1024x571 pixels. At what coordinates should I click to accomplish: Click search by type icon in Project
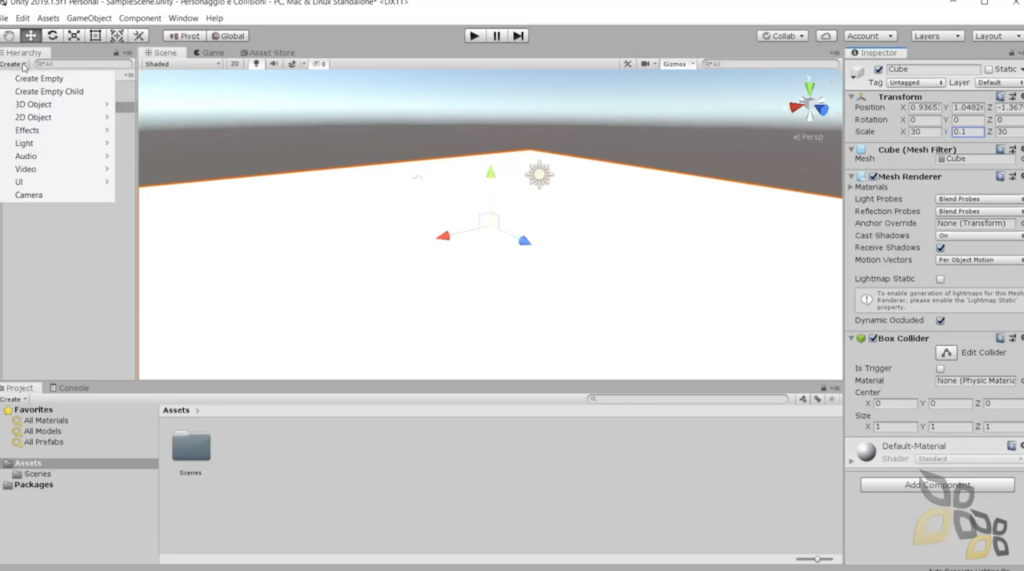click(x=803, y=399)
